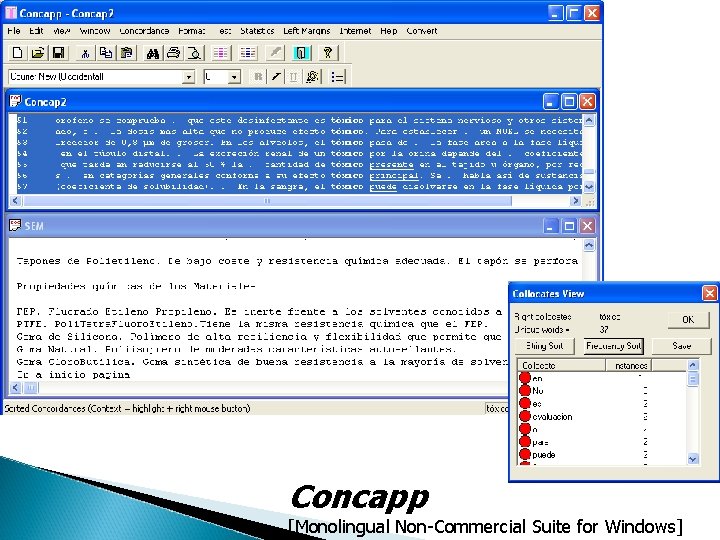This screenshot has width=720, height=540.
Task: Click the Instances column header
Action: [628, 366]
